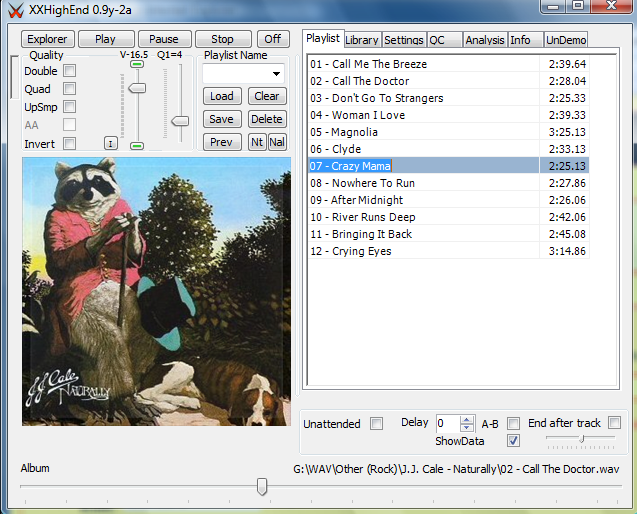Click the Nt button
637x514 pixels.
click(257, 142)
